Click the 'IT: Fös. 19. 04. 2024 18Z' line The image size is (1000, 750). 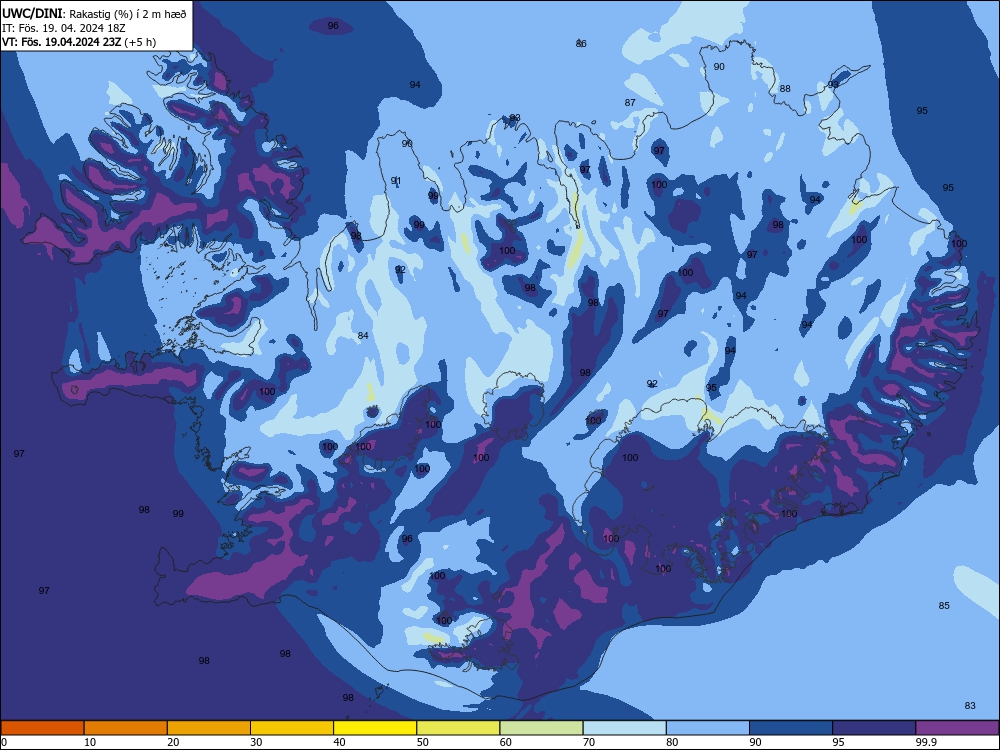(64, 29)
